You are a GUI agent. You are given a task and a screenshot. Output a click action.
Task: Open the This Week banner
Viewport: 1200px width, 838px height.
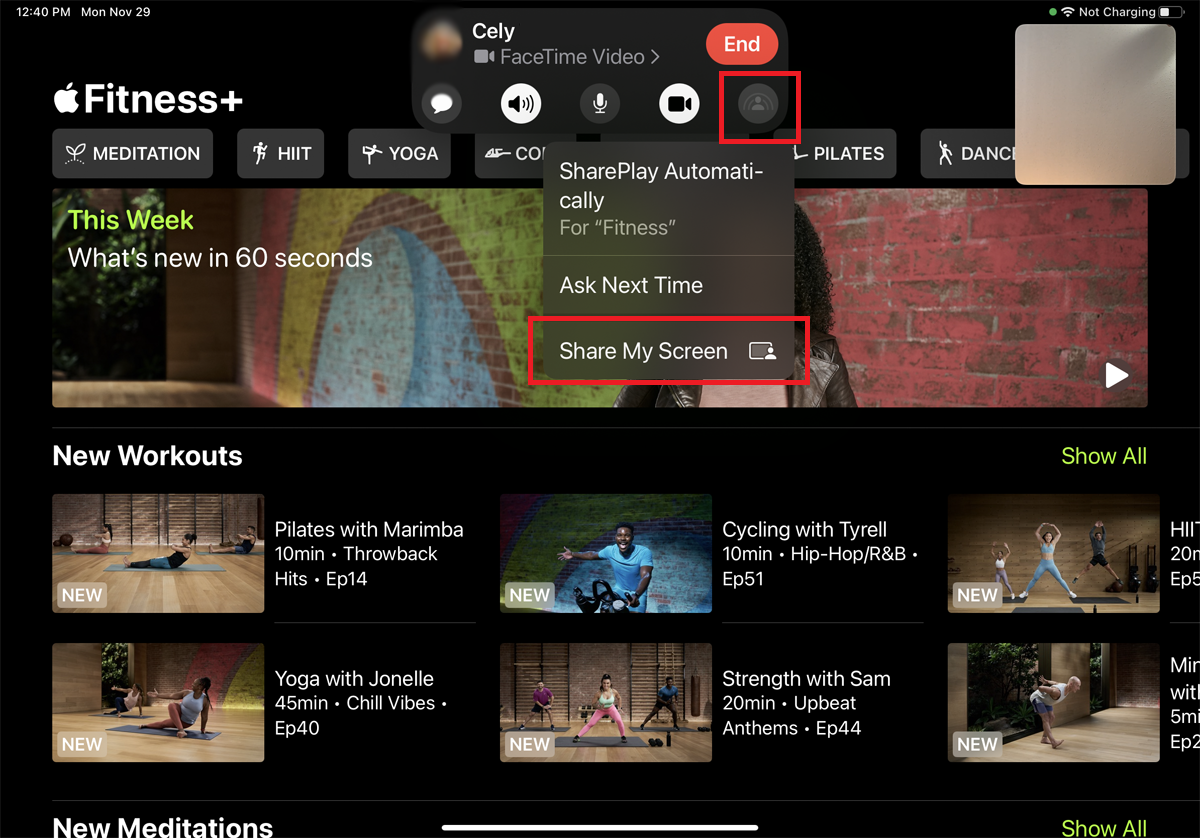point(600,298)
